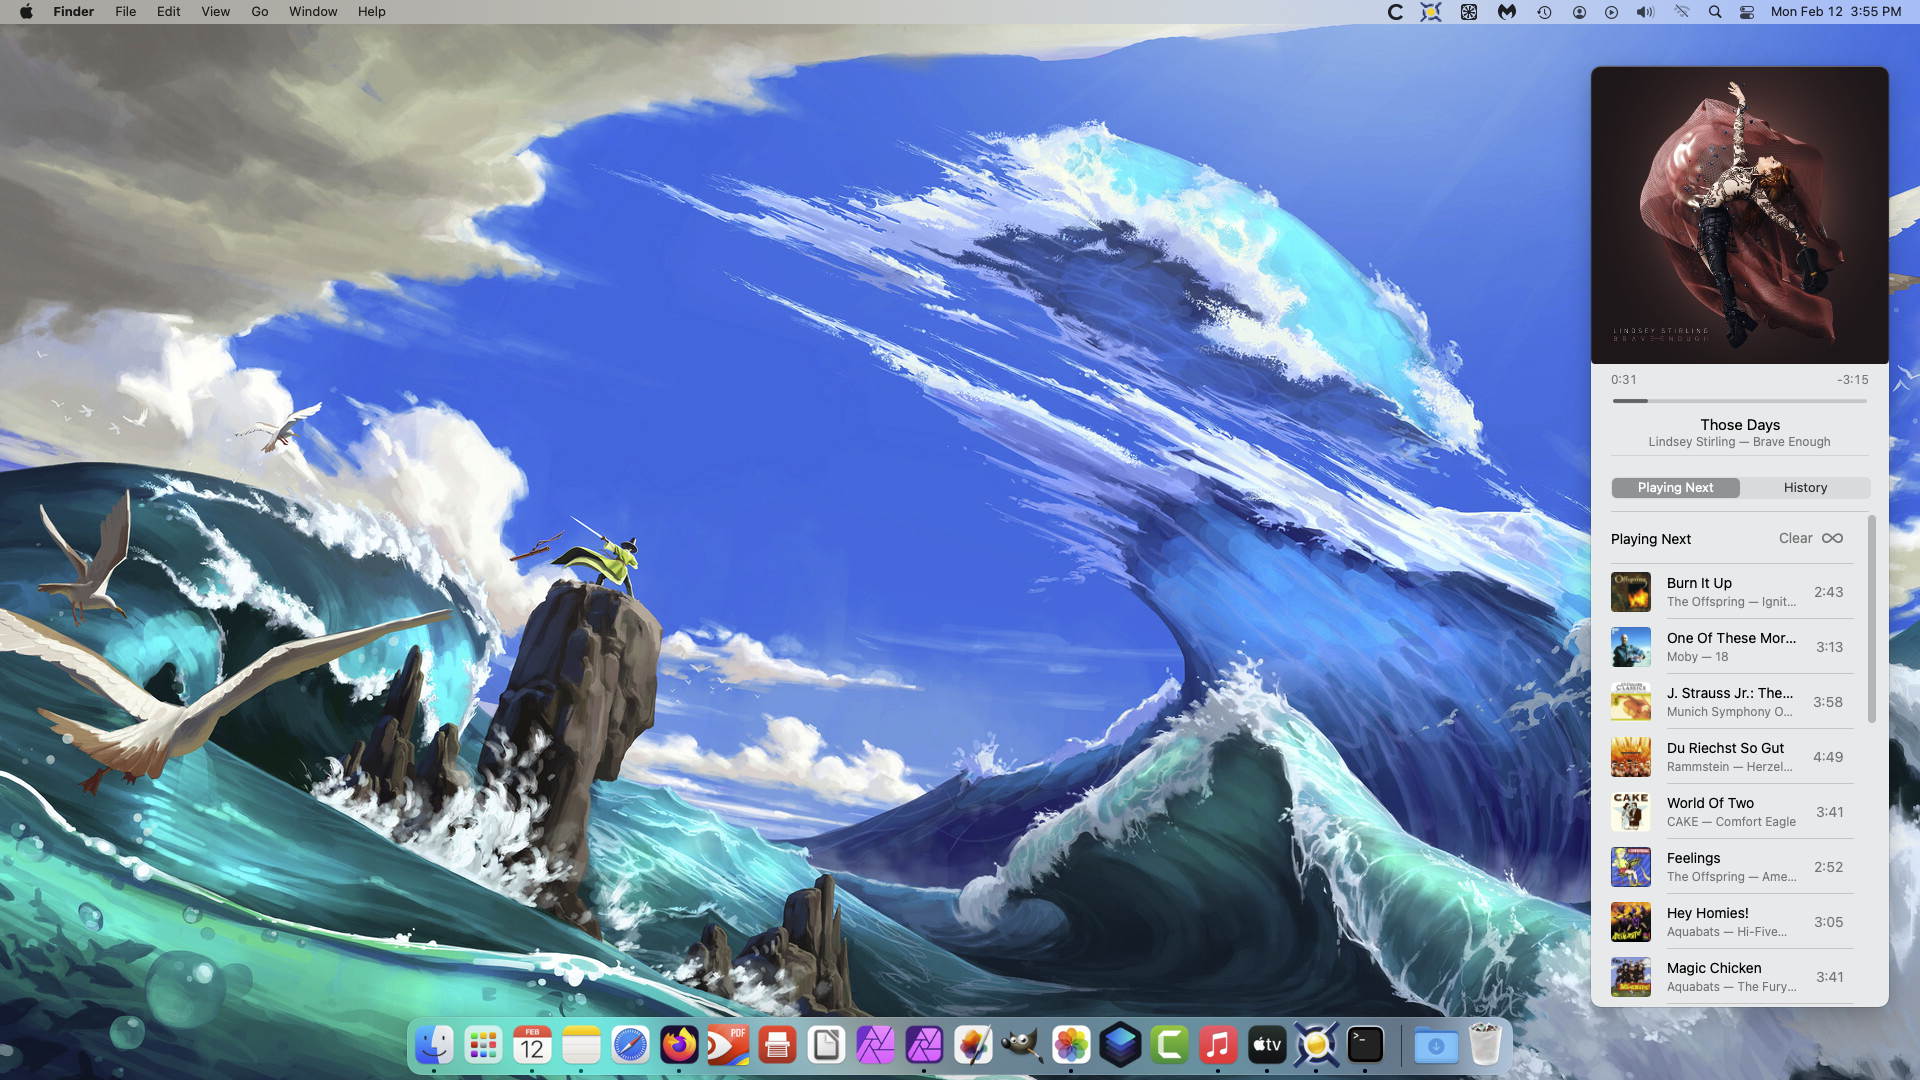Click the Brave Enough album artwork
Image resolution: width=1920 pixels, height=1080 pixels.
pyautogui.click(x=1739, y=215)
